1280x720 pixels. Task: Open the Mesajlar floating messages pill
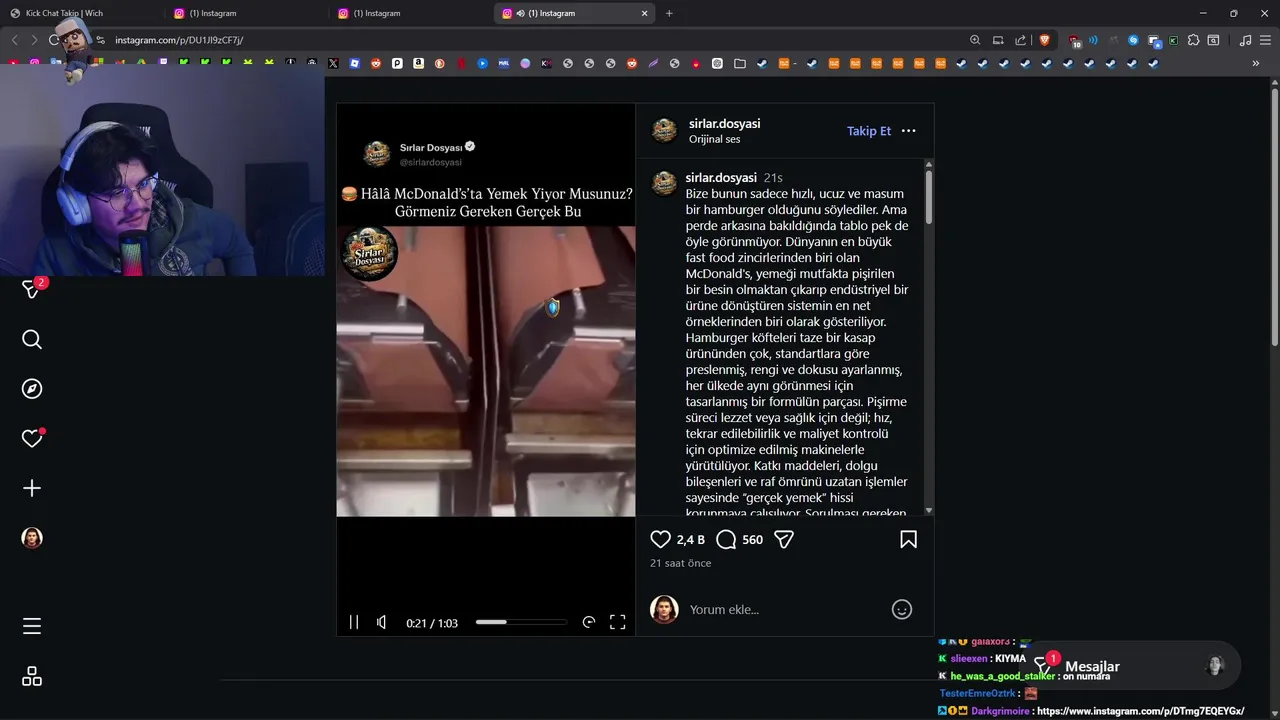1133,666
